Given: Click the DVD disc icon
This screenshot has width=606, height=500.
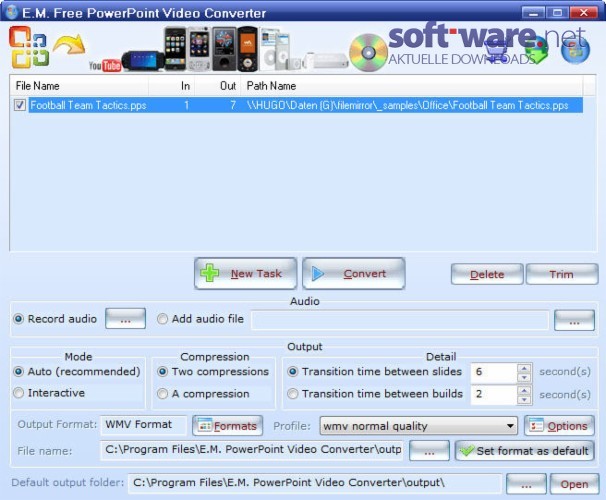Looking at the screenshot, I should click(368, 53).
